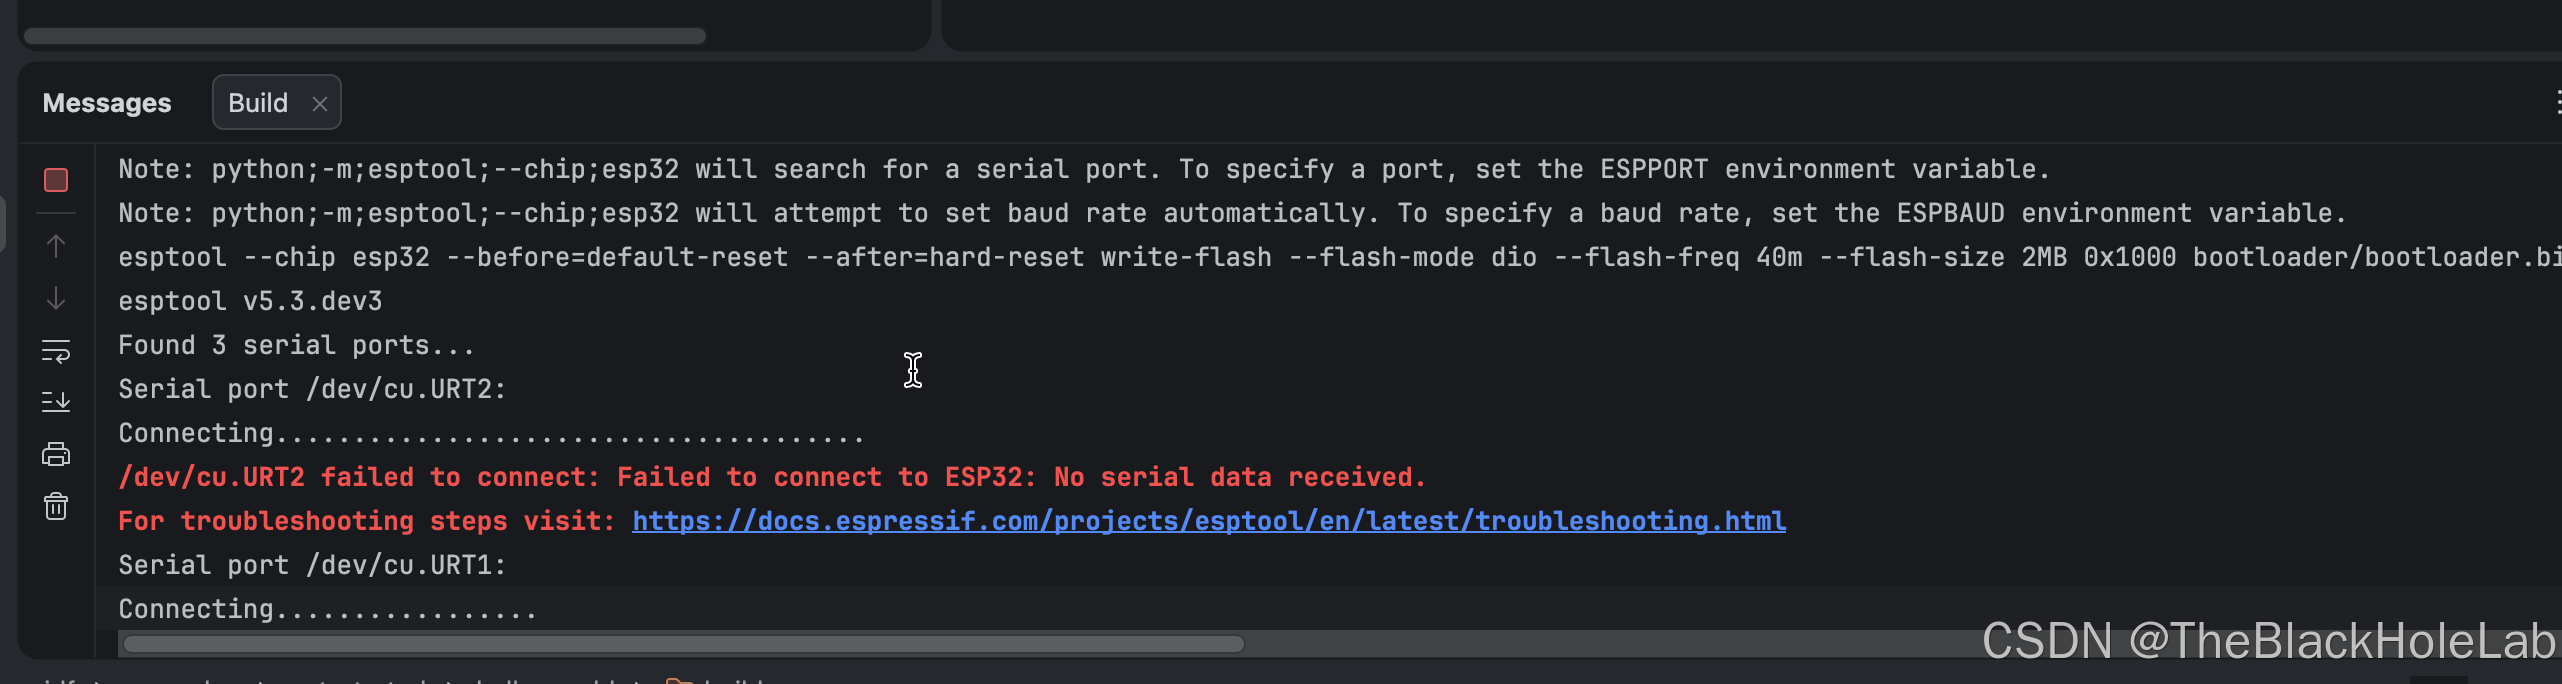Close the Build tab
Image resolution: width=2562 pixels, height=684 pixels.
[x=320, y=104]
